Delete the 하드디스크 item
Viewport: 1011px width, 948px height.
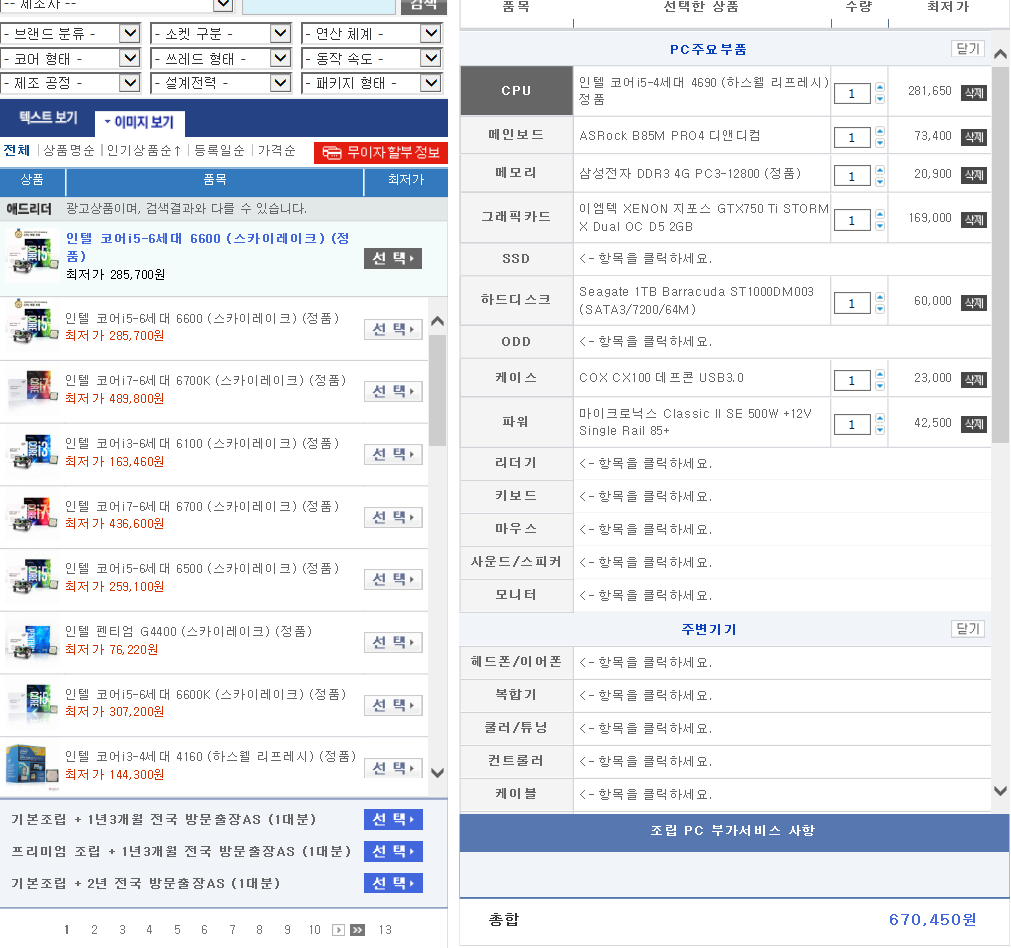974,302
